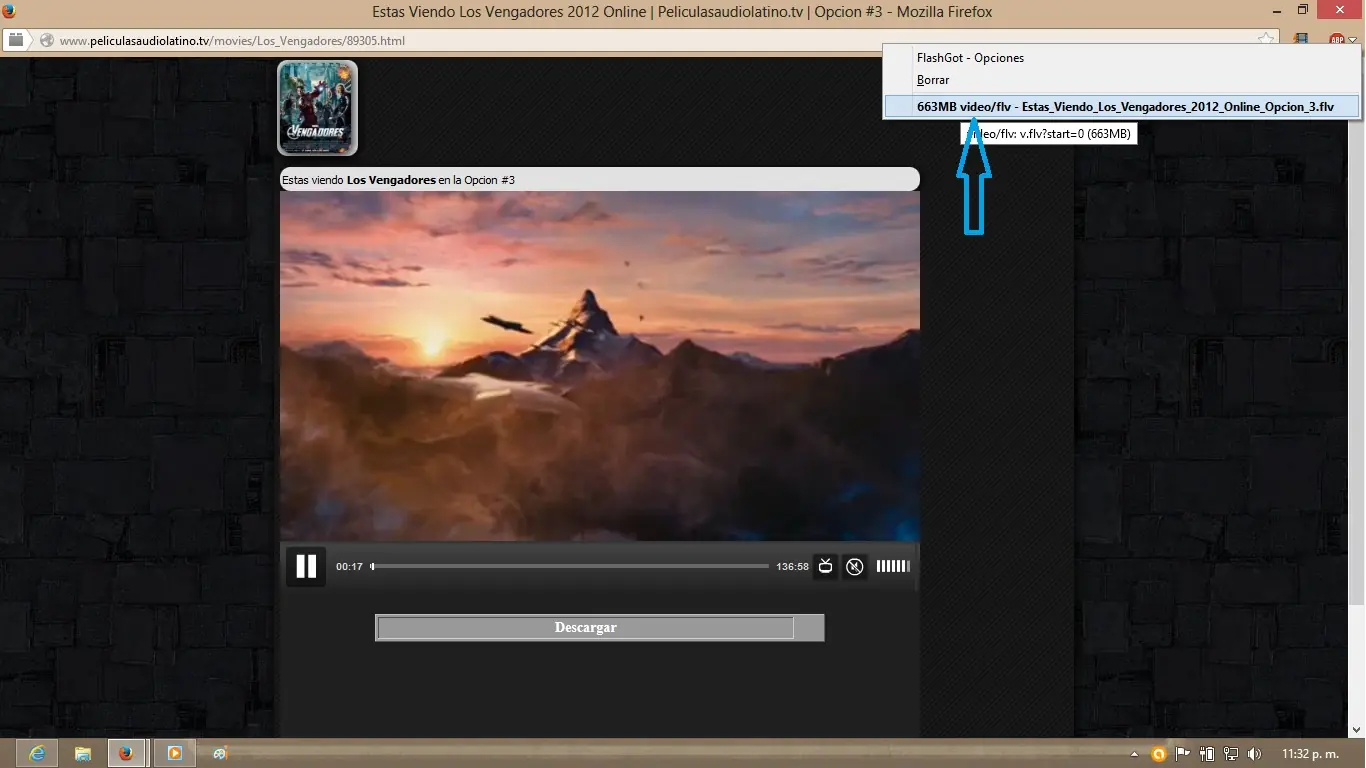Image resolution: width=1366 pixels, height=768 pixels.
Task: Open the tab groups icon left of URL
Action: pos(16,40)
